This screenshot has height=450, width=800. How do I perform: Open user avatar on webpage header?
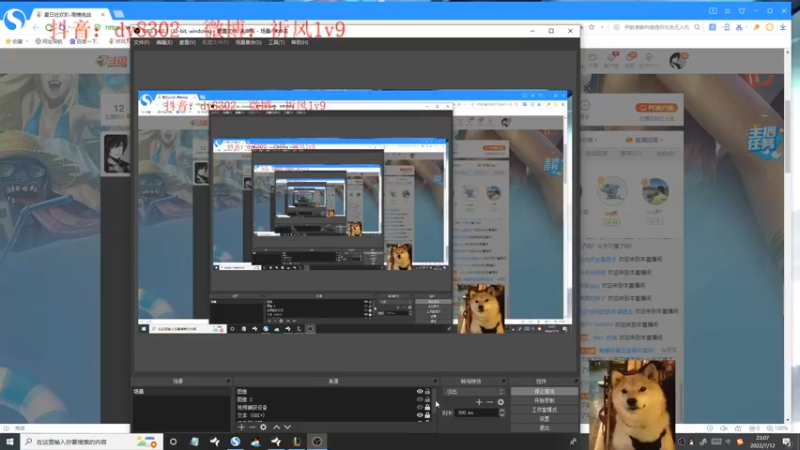tap(679, 60)
